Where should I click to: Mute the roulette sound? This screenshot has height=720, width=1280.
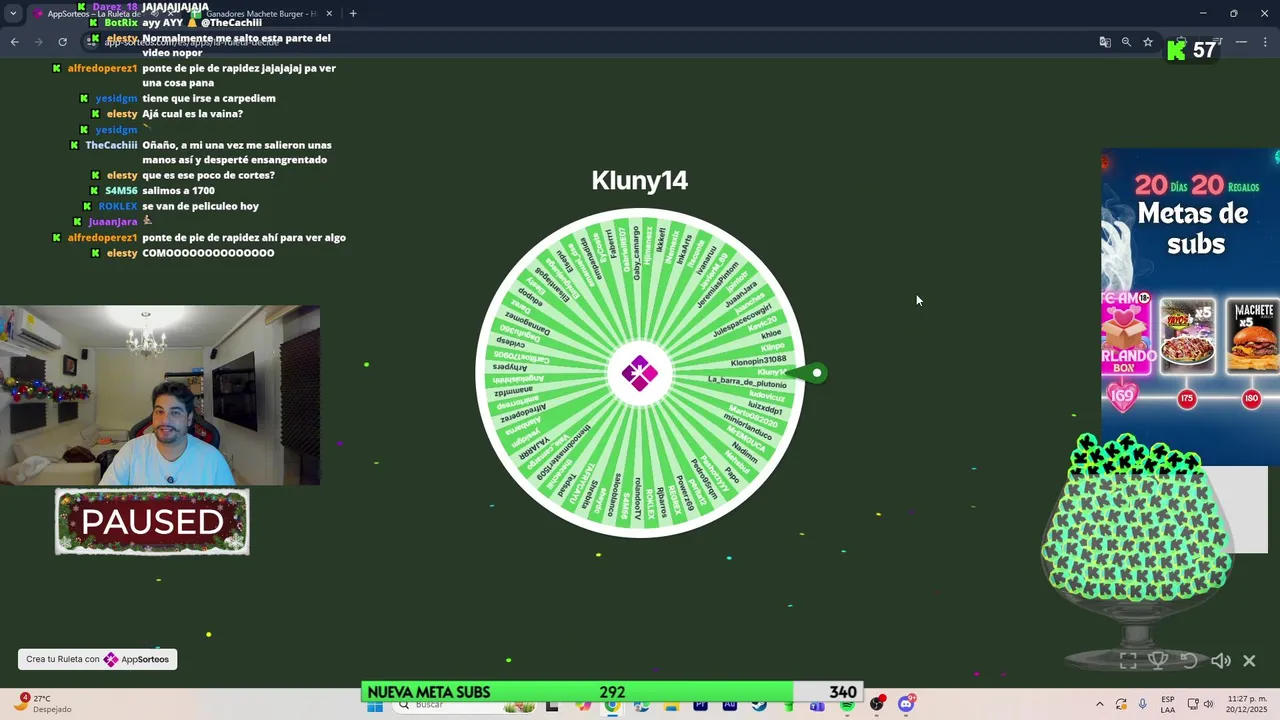[1220, 660]
